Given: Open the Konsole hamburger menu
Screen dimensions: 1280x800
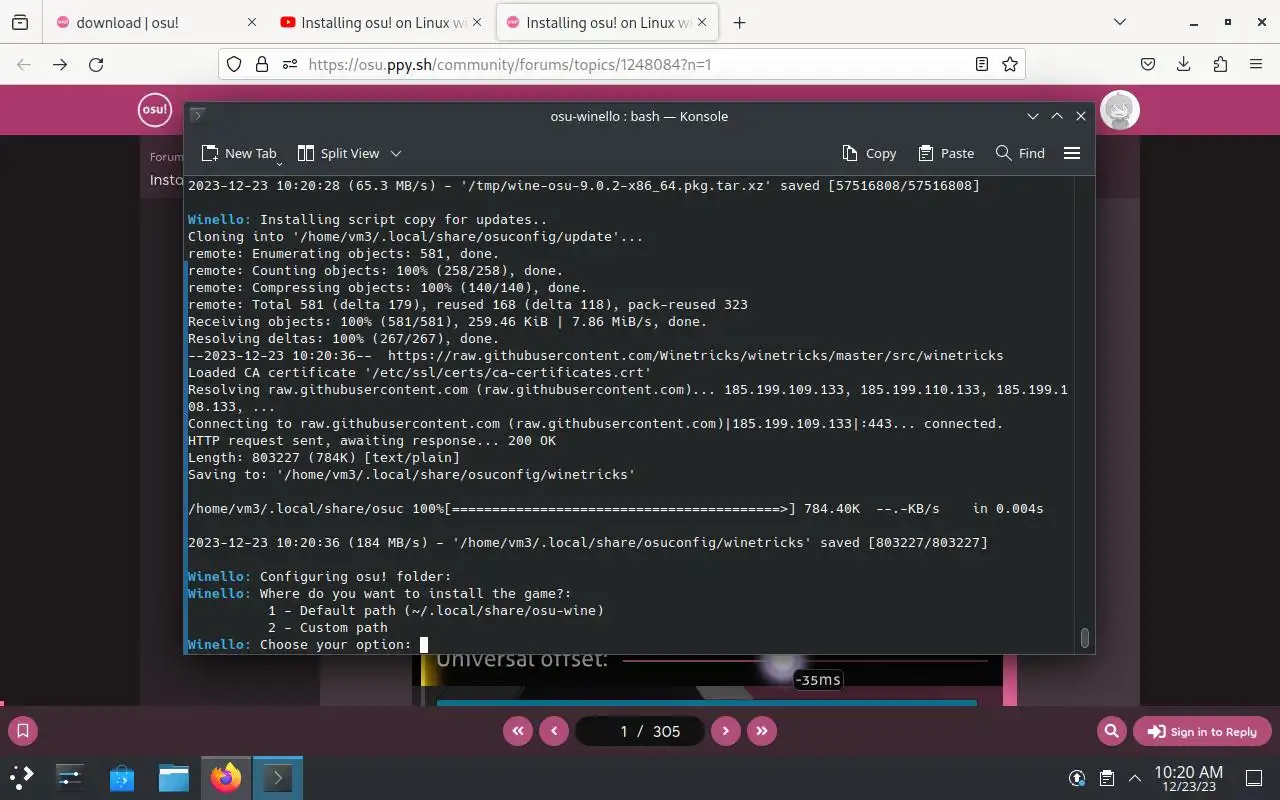Looking at the screenshot, I should (1072, 153).
